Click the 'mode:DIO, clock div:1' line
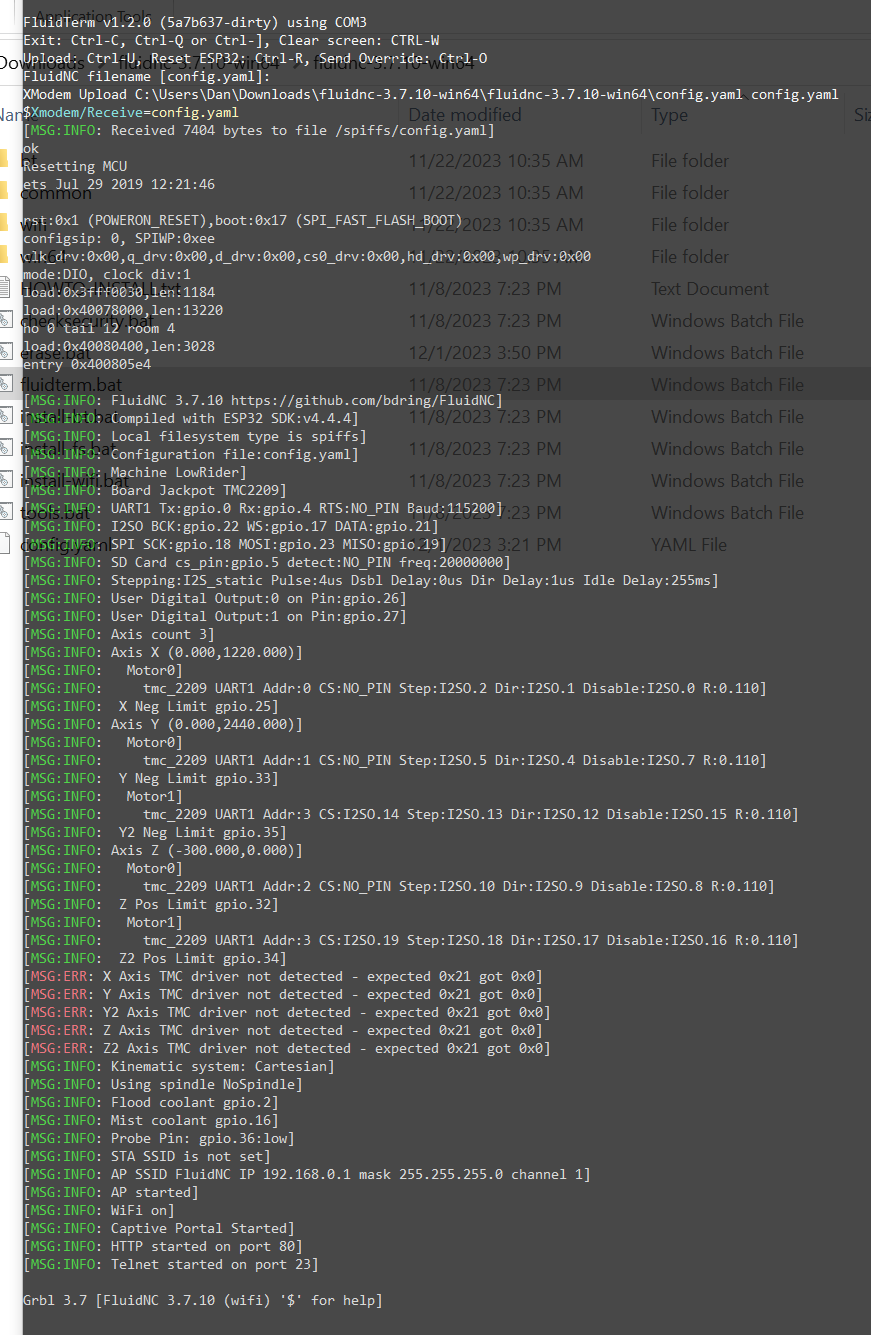Image resolution: width=871 pixels, height=1335 pixels. click(107, 274)
